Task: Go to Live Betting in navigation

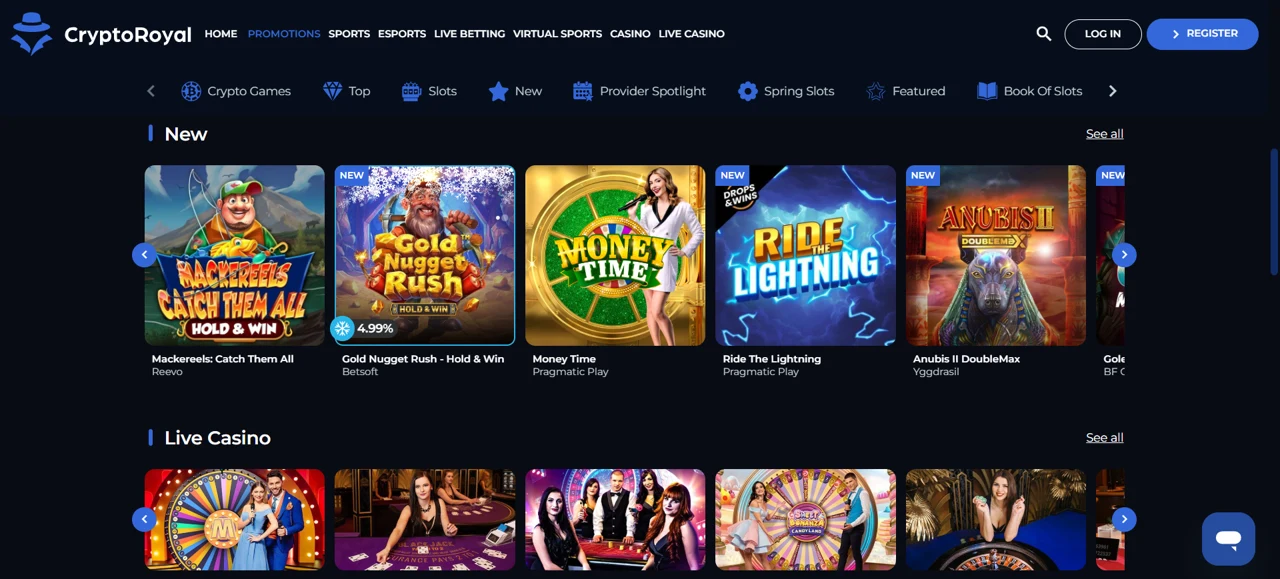Action: pyautogui.click(x=469, y=34)
